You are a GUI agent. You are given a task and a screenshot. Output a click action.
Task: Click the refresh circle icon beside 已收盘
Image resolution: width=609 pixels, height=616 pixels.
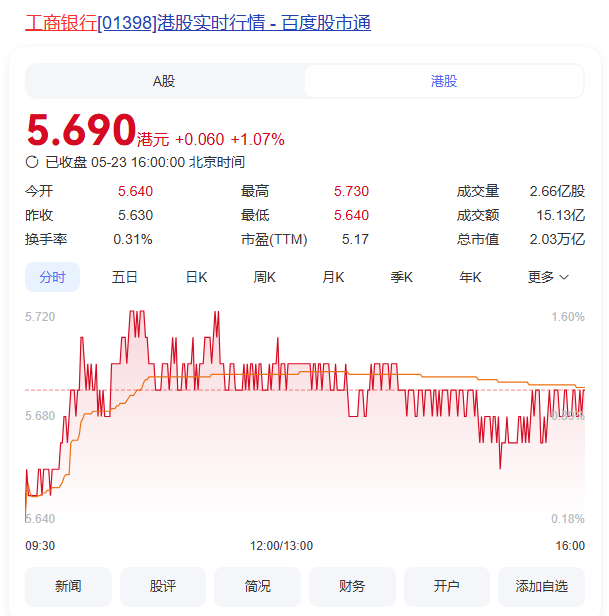point(32,162)
